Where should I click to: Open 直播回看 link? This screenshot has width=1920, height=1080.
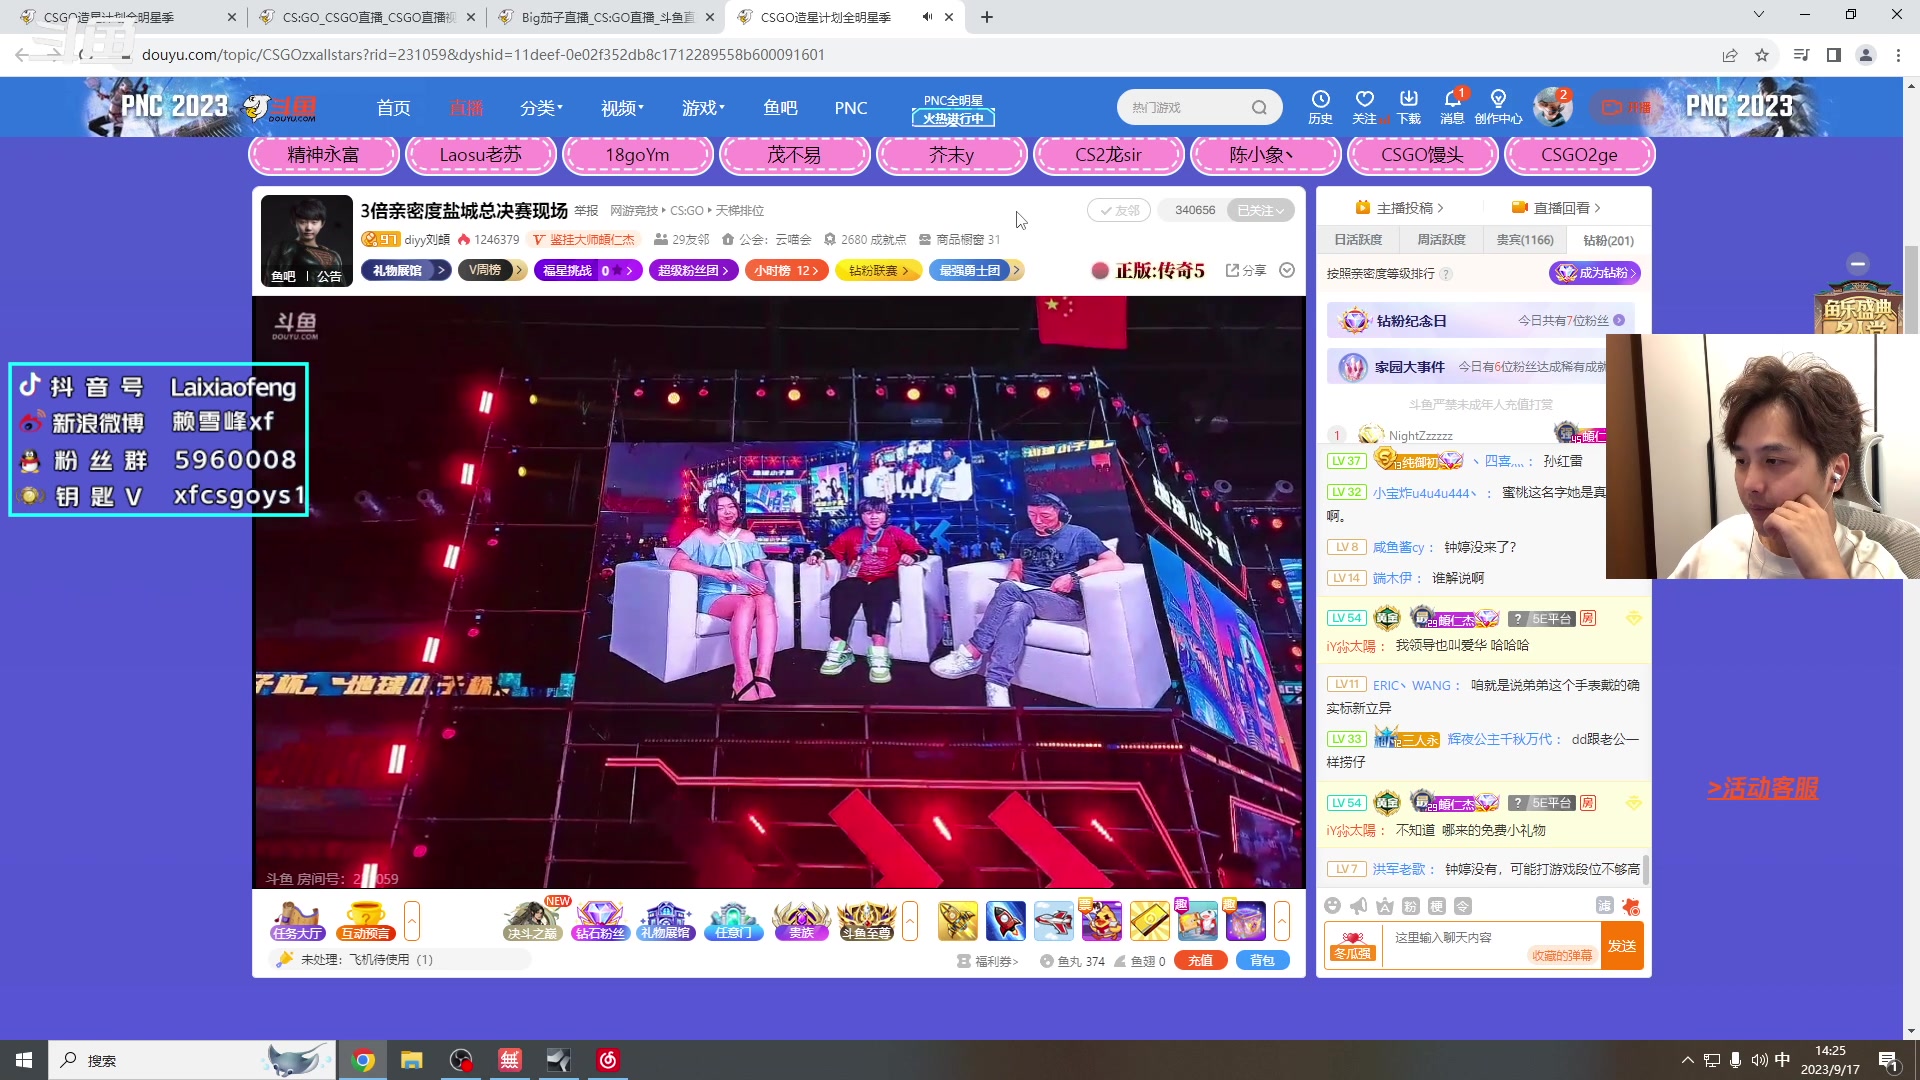coord(1555,208)
